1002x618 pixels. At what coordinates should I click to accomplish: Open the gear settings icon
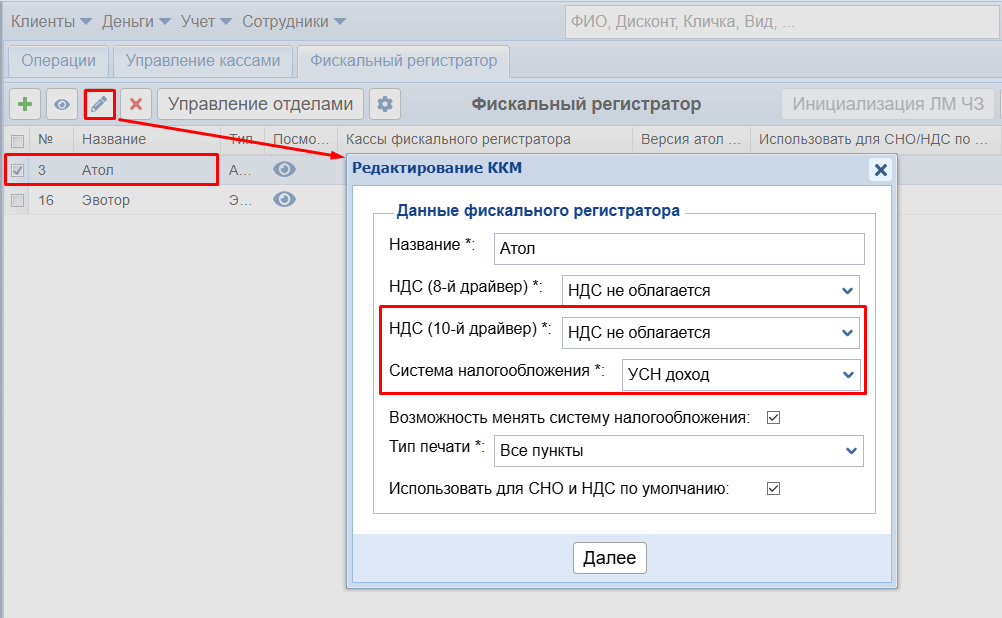coord(385,104)
